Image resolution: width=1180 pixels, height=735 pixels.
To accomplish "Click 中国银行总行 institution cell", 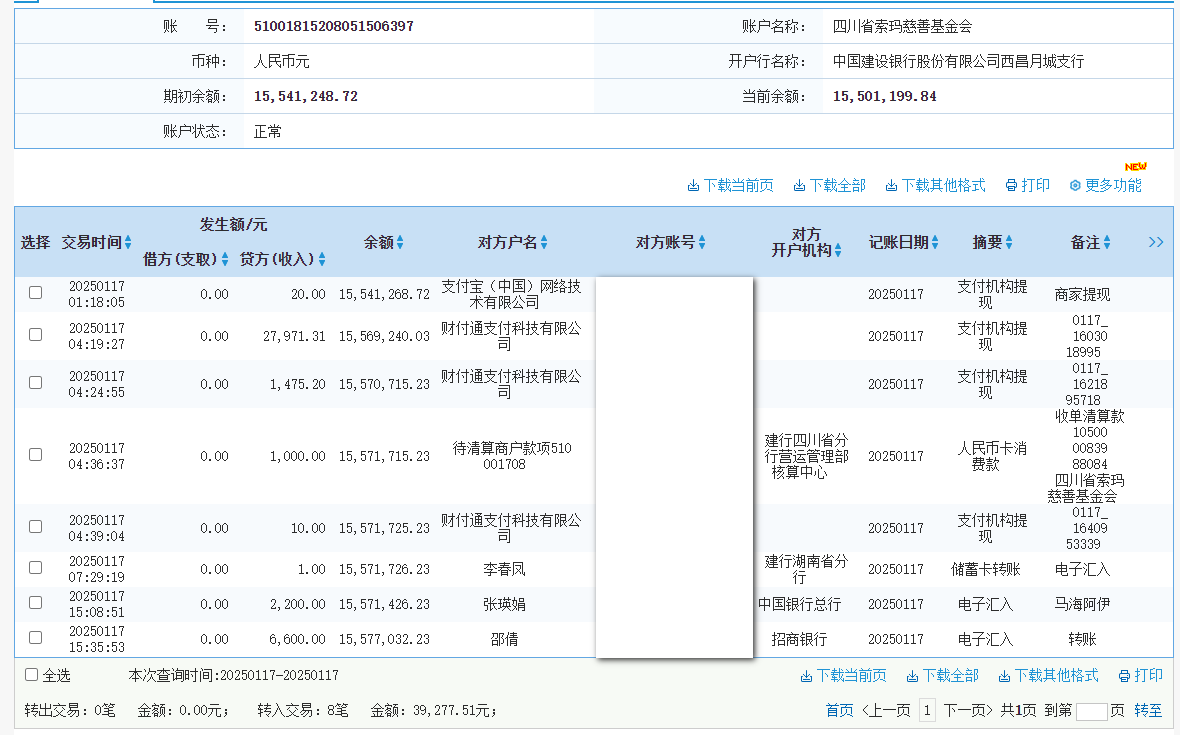I will [799, 604].
